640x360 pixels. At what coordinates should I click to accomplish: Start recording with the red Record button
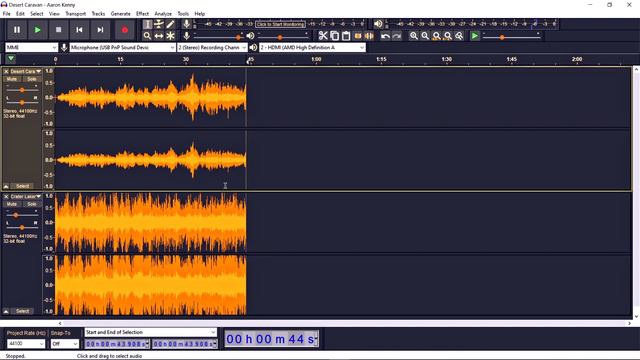tap(125, 30)
